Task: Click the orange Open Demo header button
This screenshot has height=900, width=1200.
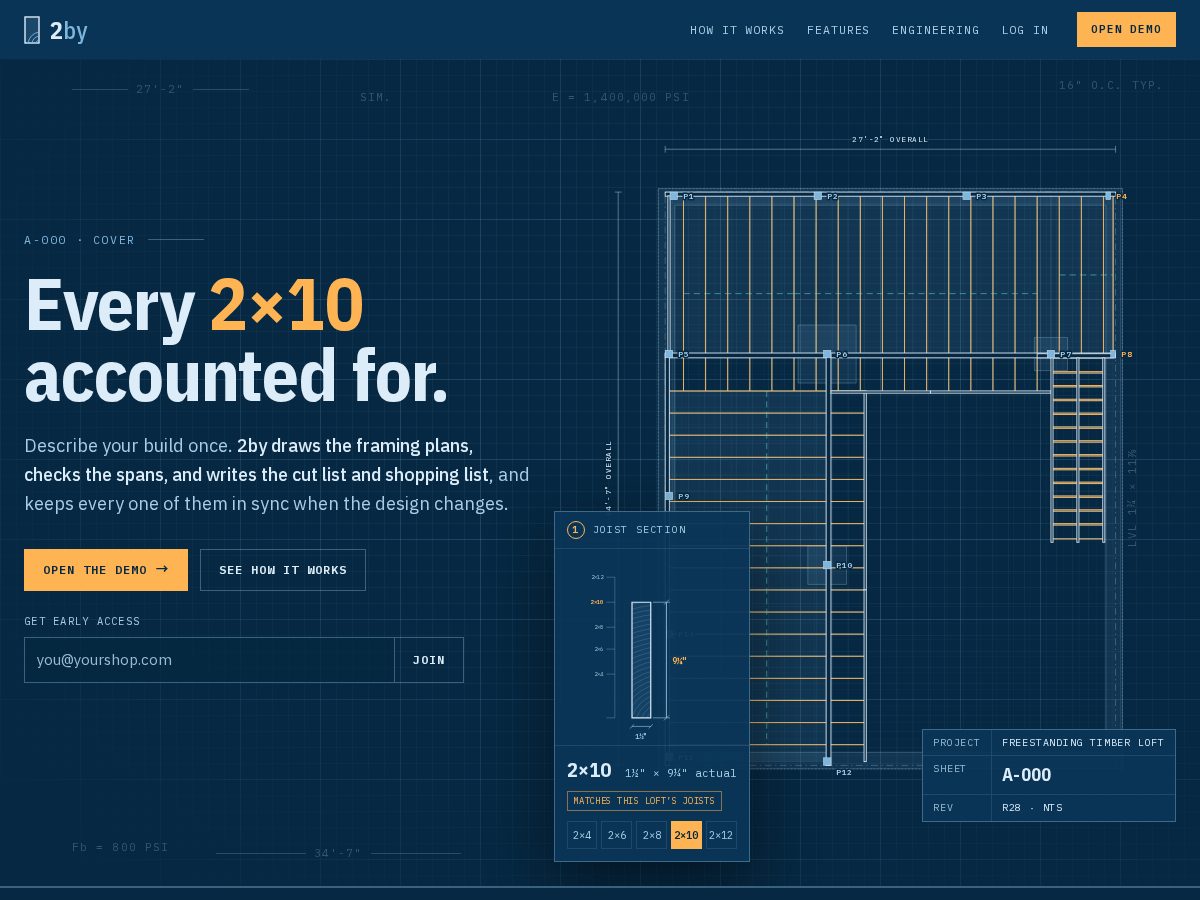Action: [x=1126, y=29]
